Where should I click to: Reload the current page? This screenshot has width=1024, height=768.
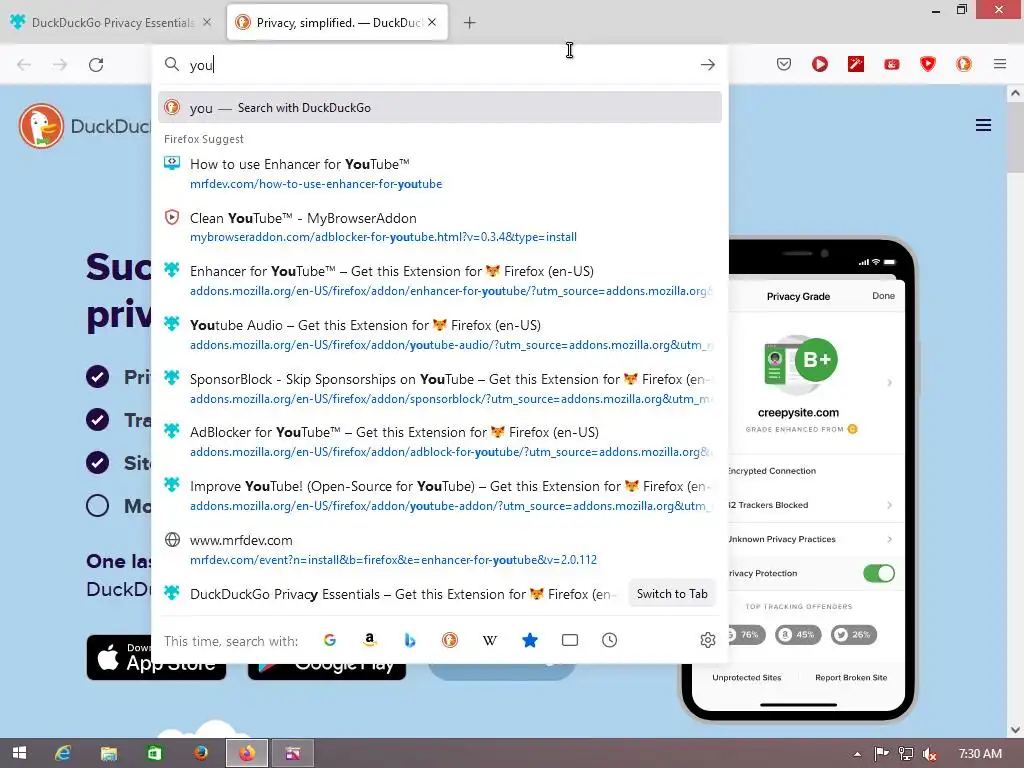(96, 65)
